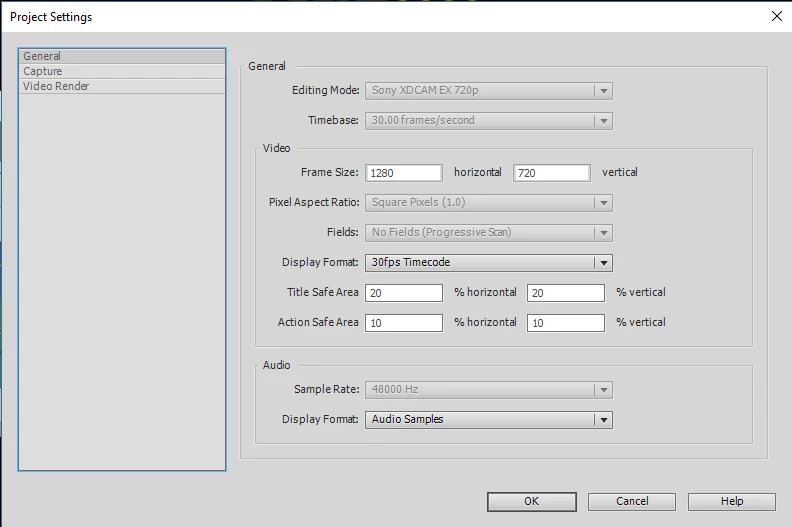Image resolution: width=792 pixels, height=527 pixels.
Task: Confirm settings with the OK button
Action: coord(531,502)
